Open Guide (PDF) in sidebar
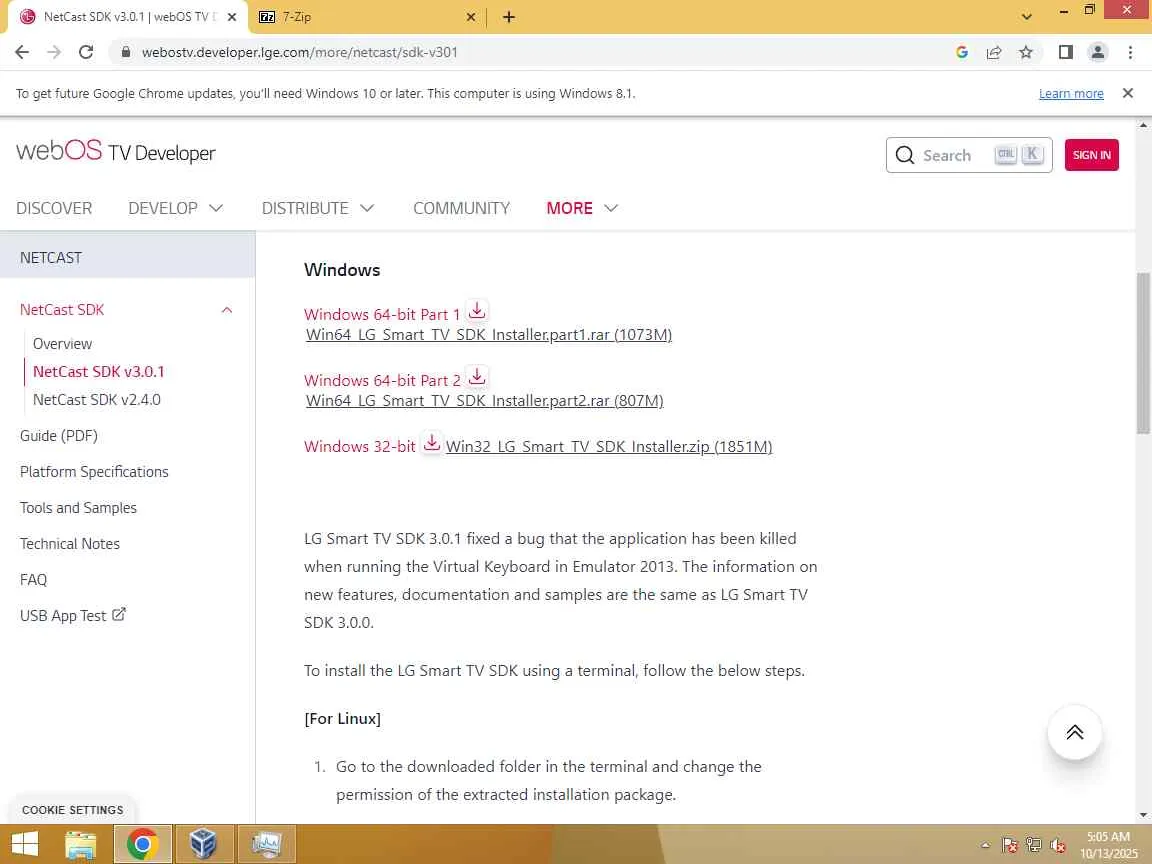The image size is (1152, 864). click(59, 436)
